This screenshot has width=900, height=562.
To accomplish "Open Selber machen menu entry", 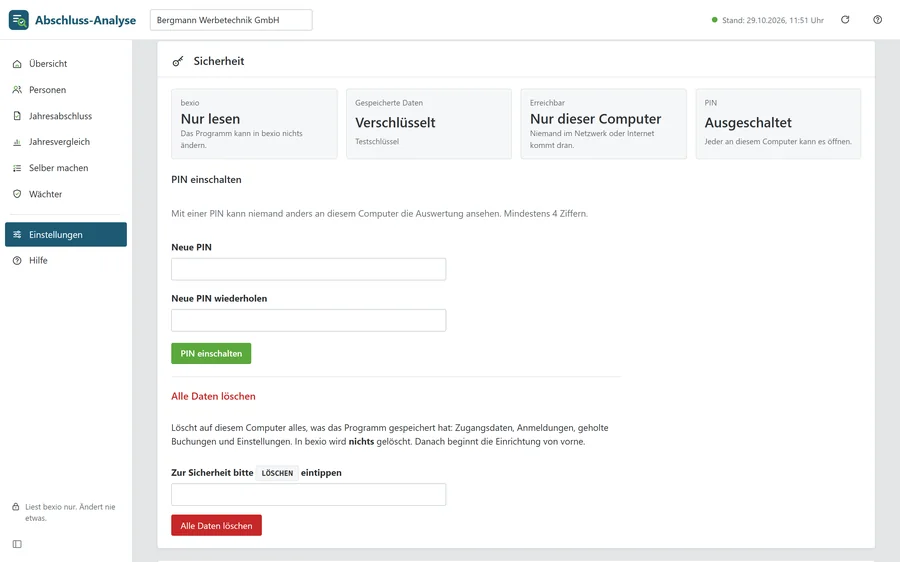I will click(x=66, y=168).
